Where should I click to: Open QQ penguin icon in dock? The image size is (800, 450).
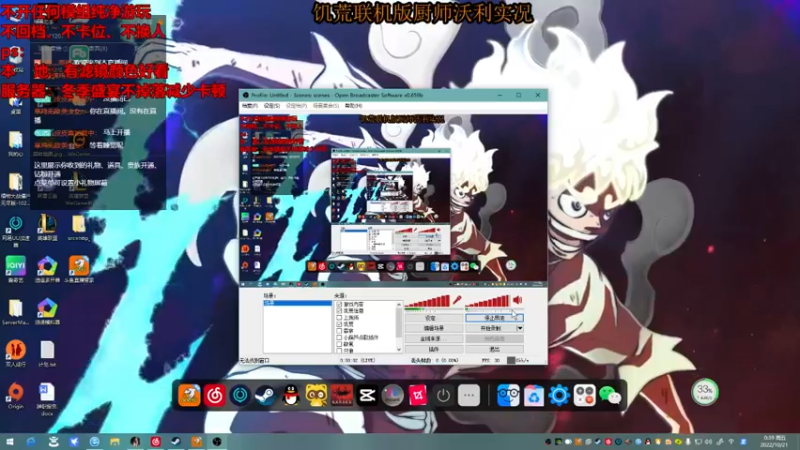pos(291,395)
